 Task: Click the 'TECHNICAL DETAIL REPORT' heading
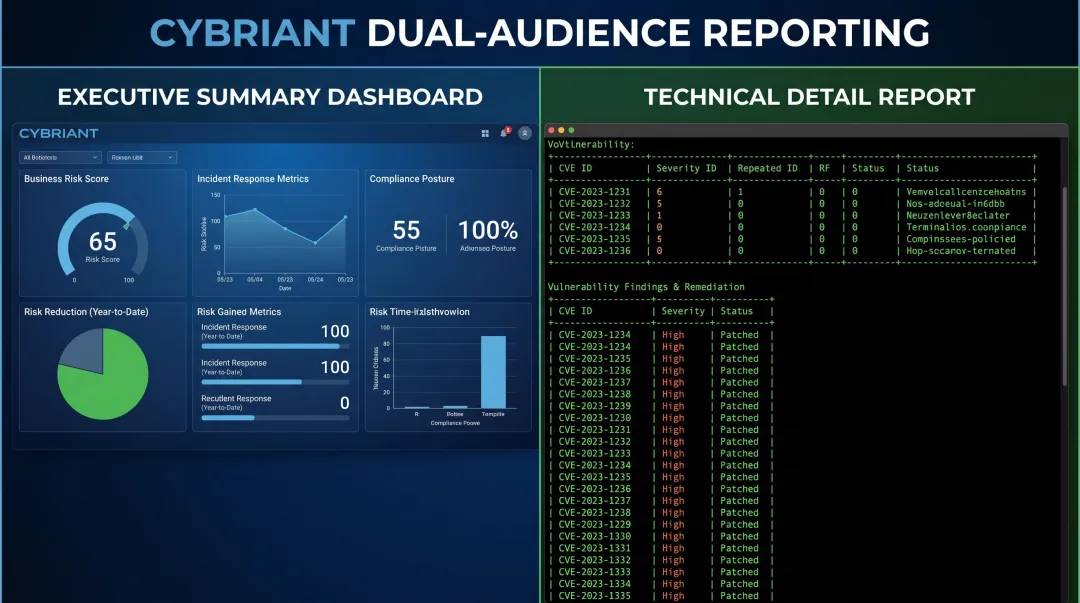point(809,97)
